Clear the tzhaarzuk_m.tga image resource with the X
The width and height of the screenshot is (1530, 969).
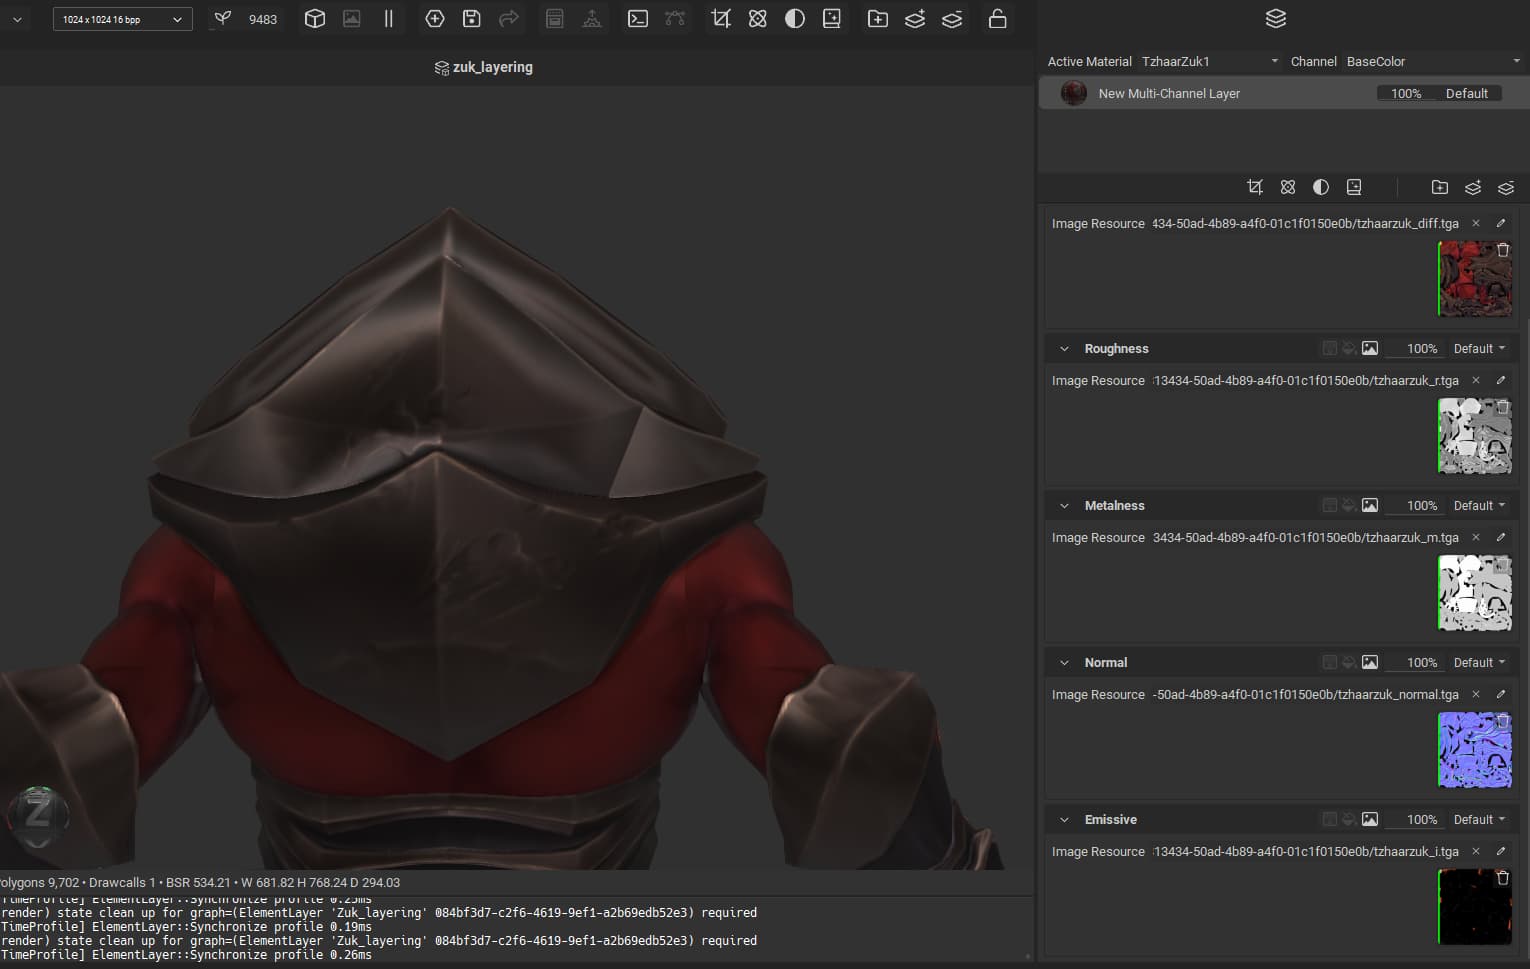1475,537
